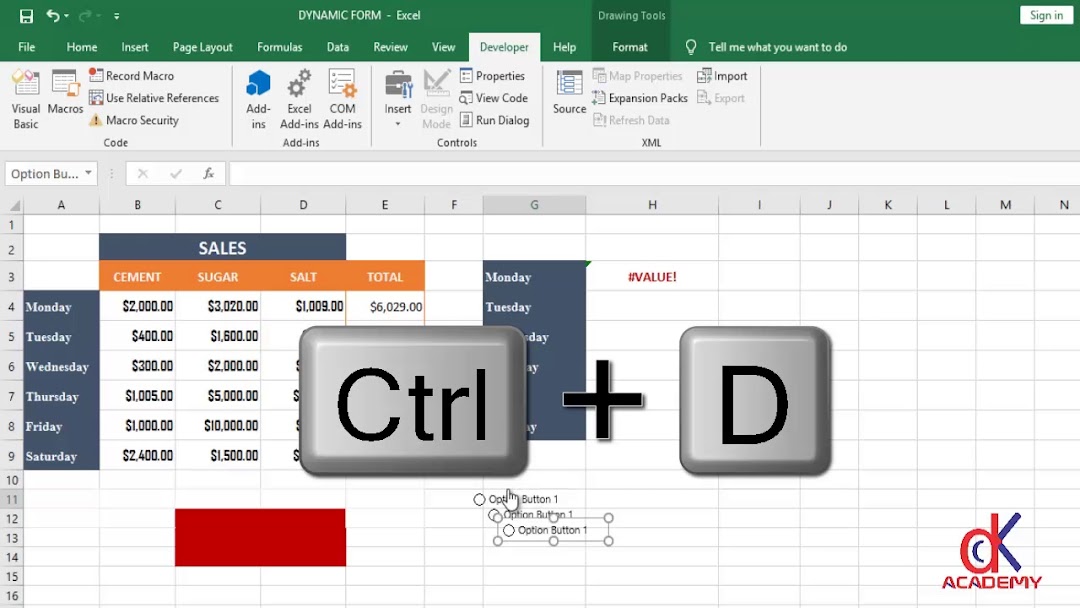
Task: Open the Visual Basic editor
Action: pyautogui.click(x=25, y=100)
